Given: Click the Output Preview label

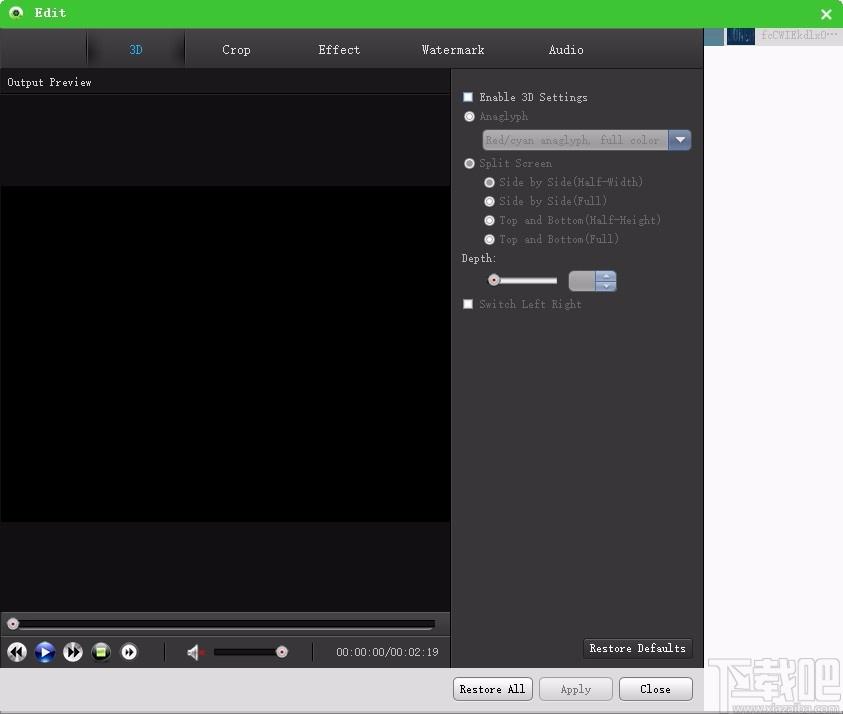Looking at the screenshot, I should pos(49,82).
